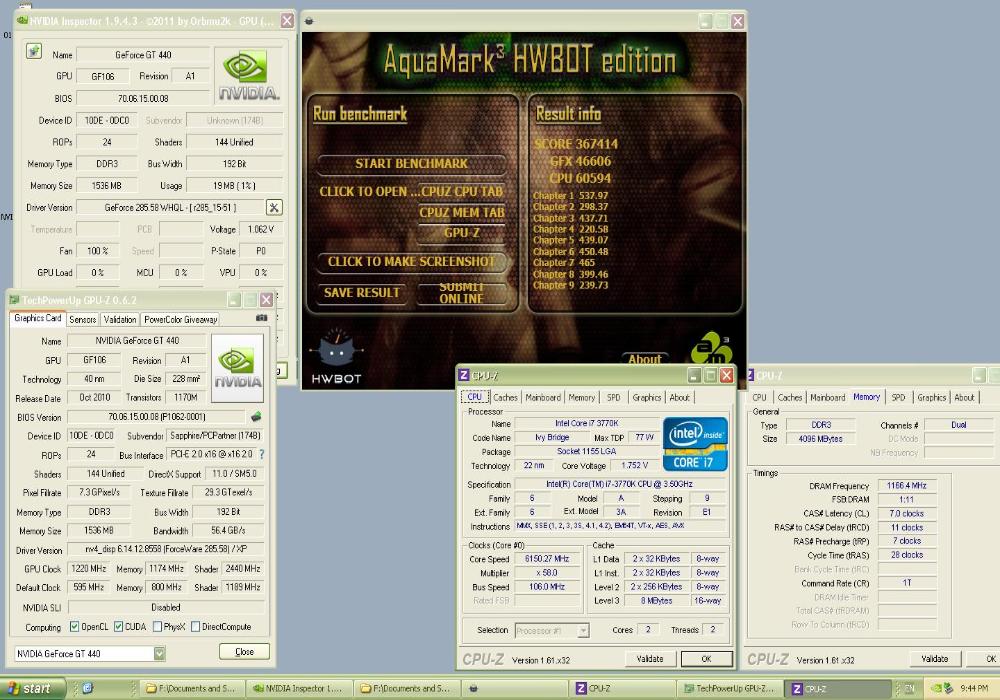Screen dimensions: 1000x700
Task: Click the About button in AquaMark
Action: coord(645,359)
